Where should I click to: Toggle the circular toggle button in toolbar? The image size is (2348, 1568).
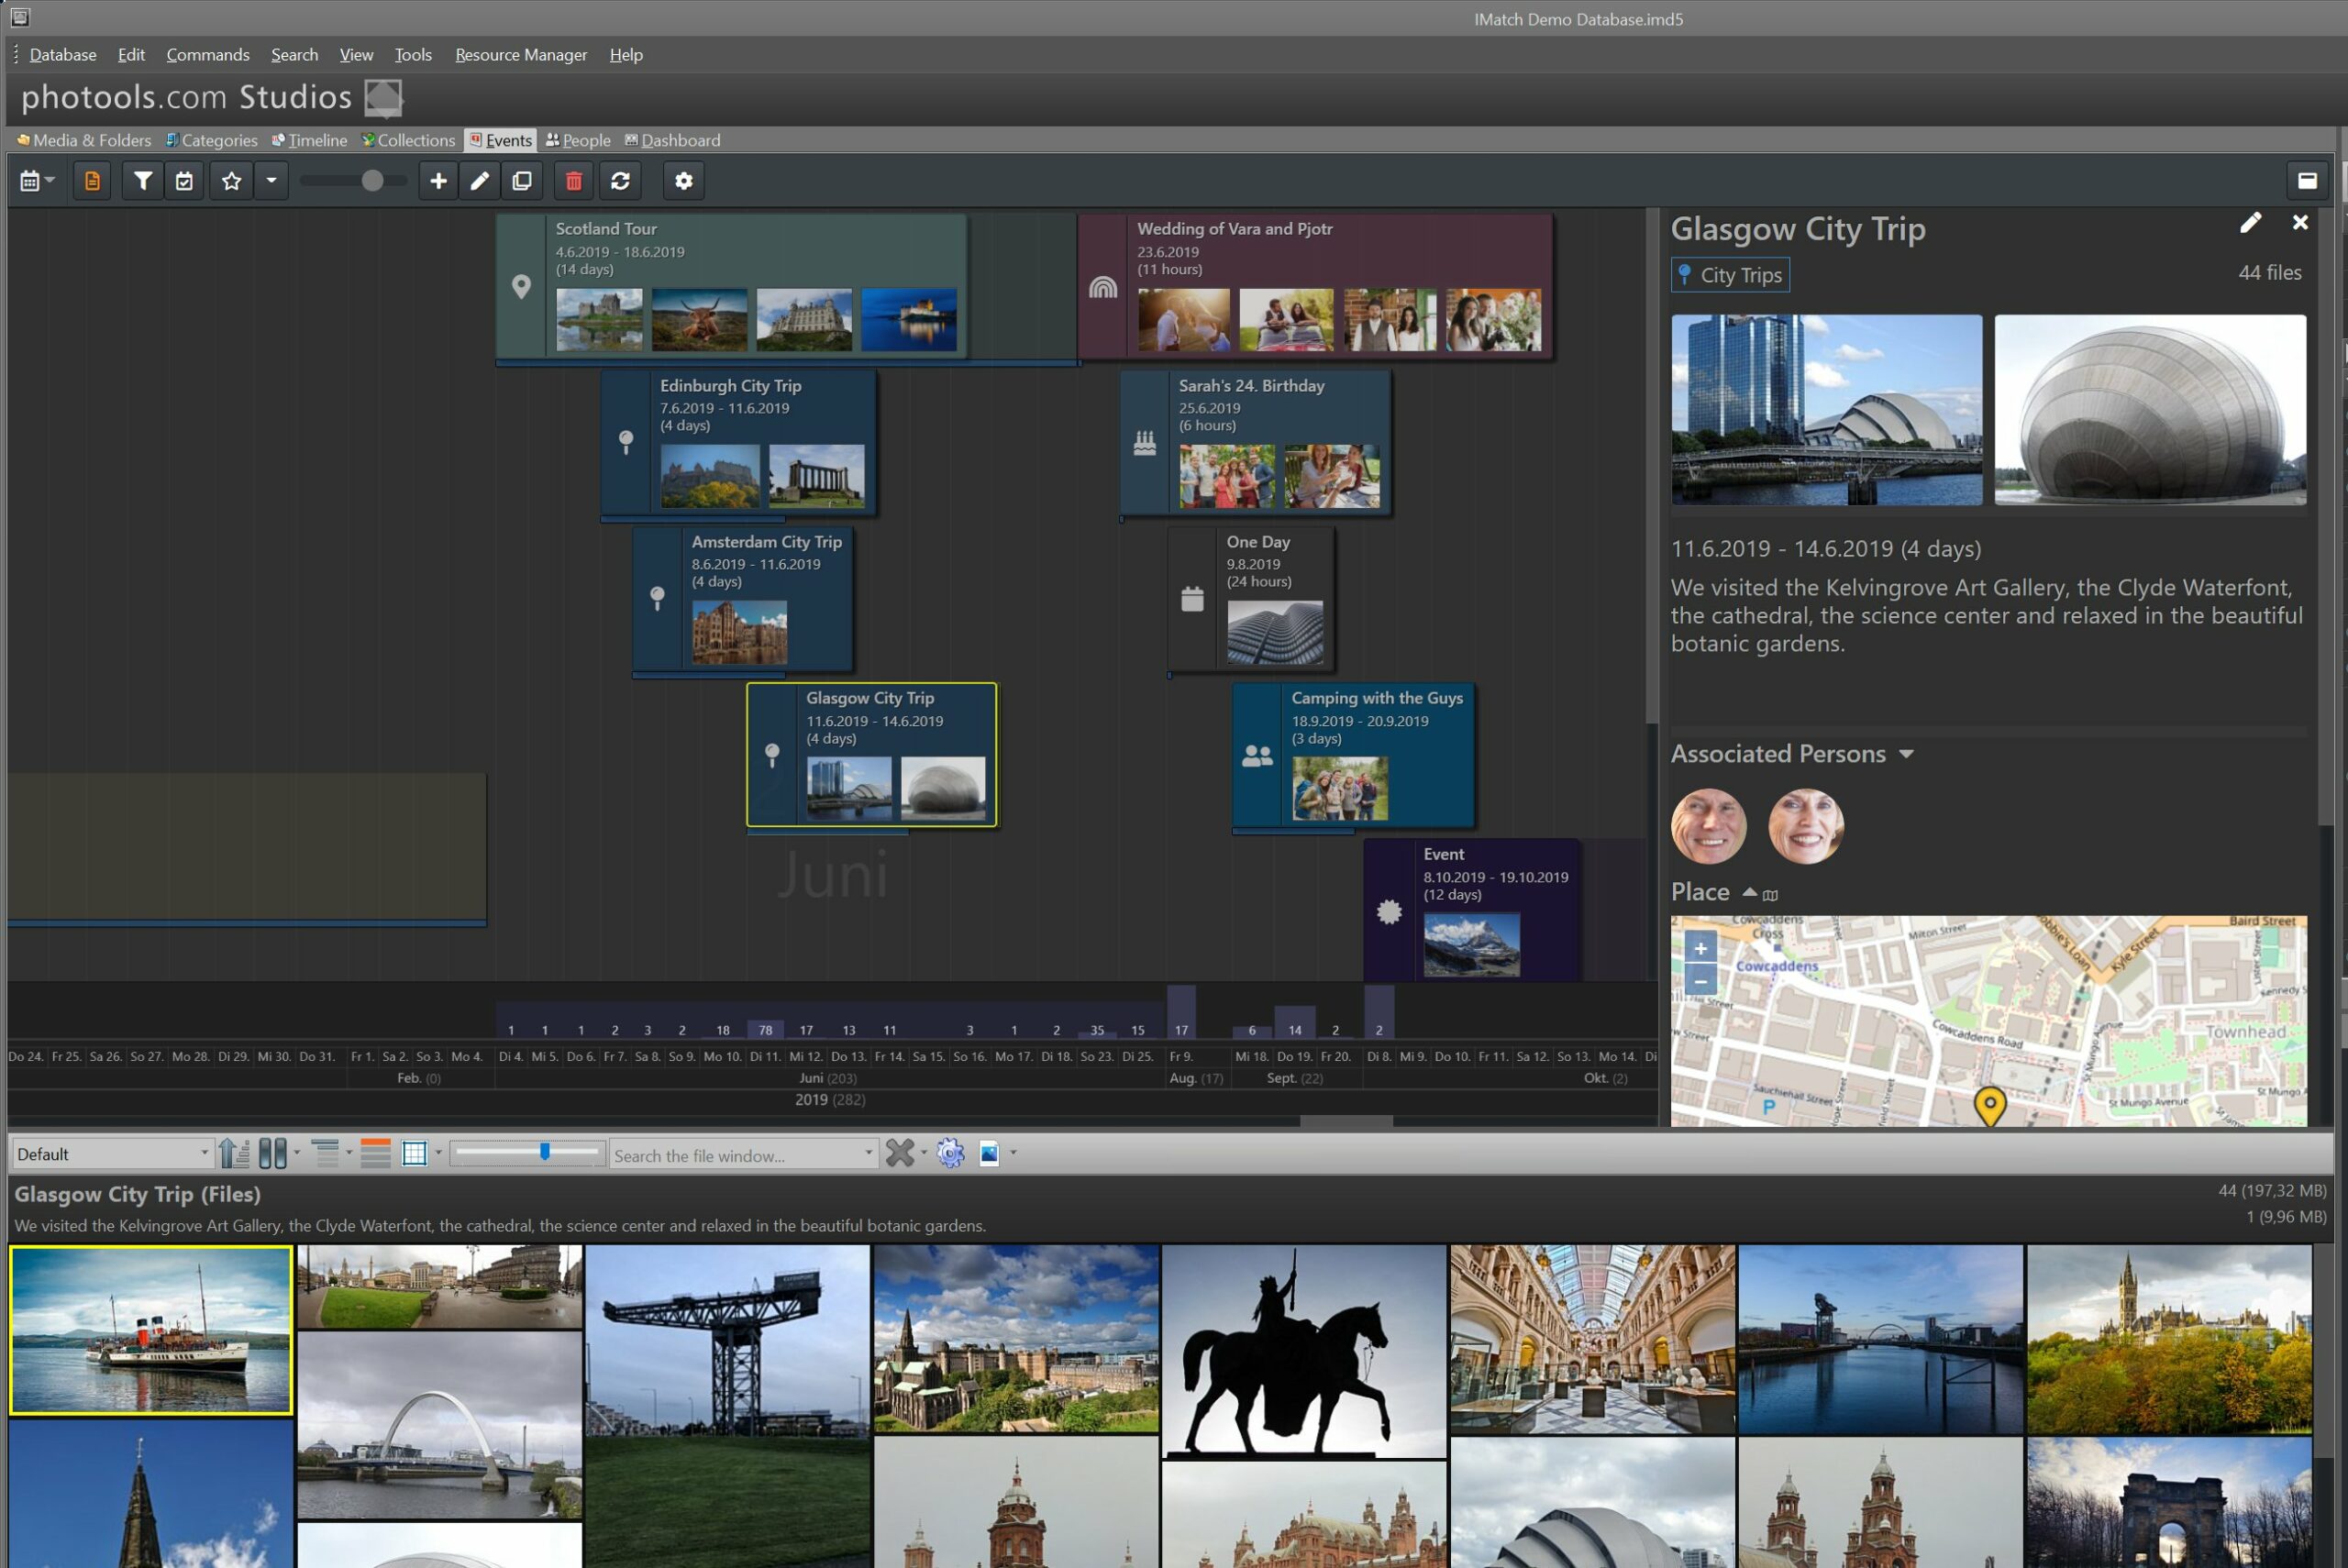click(x=372, y=181)
